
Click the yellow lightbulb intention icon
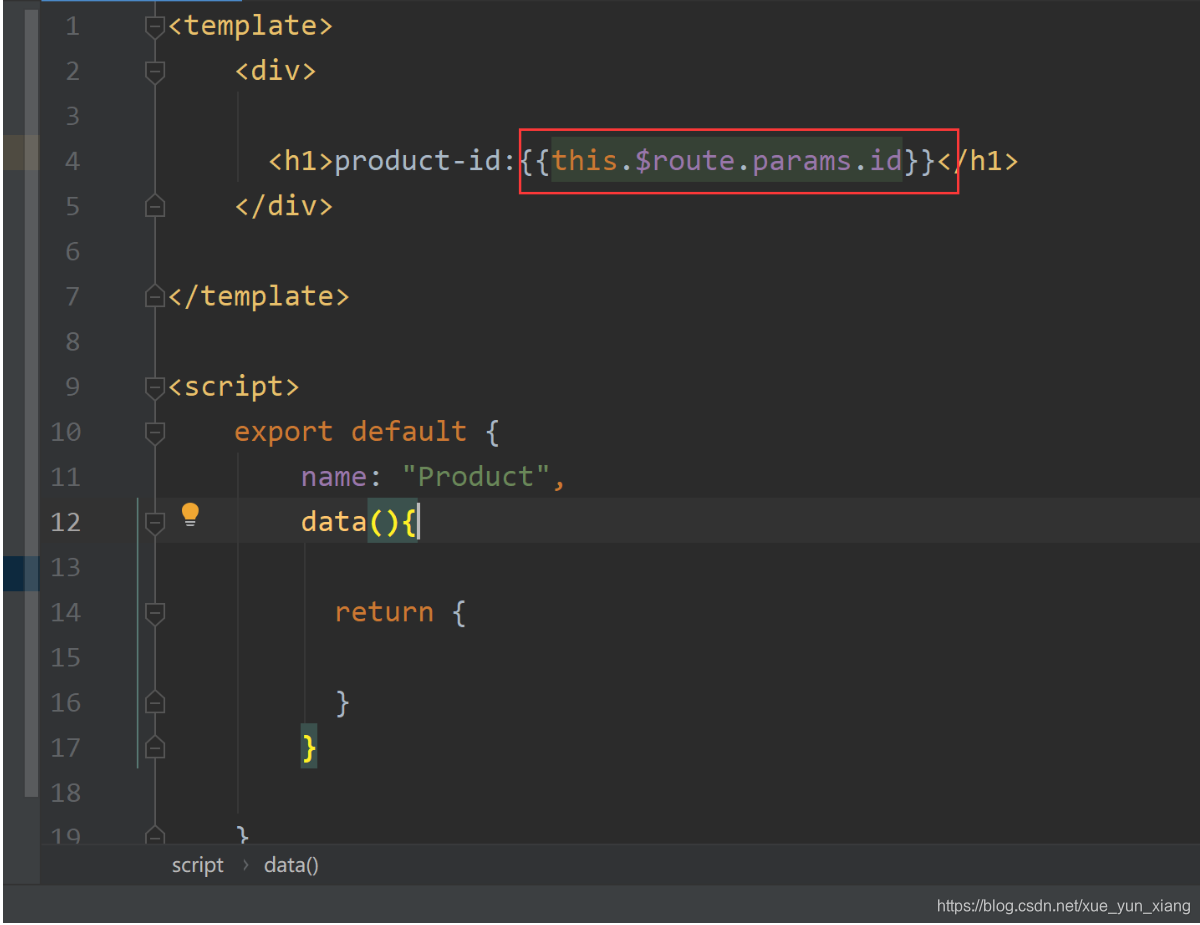tap(190, 516)
